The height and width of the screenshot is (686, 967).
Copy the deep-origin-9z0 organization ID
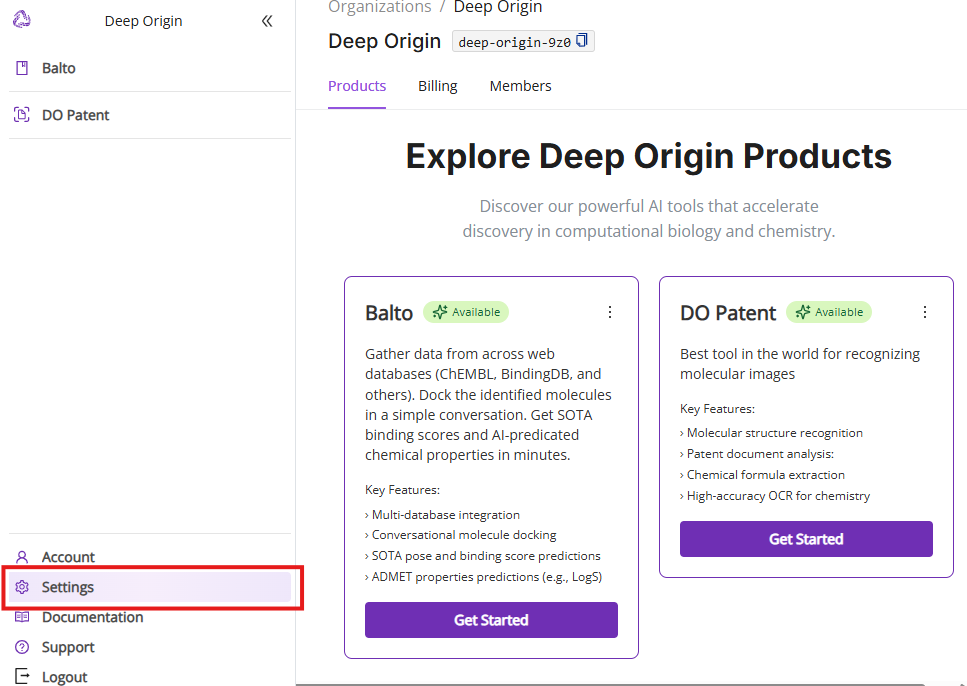583,41
